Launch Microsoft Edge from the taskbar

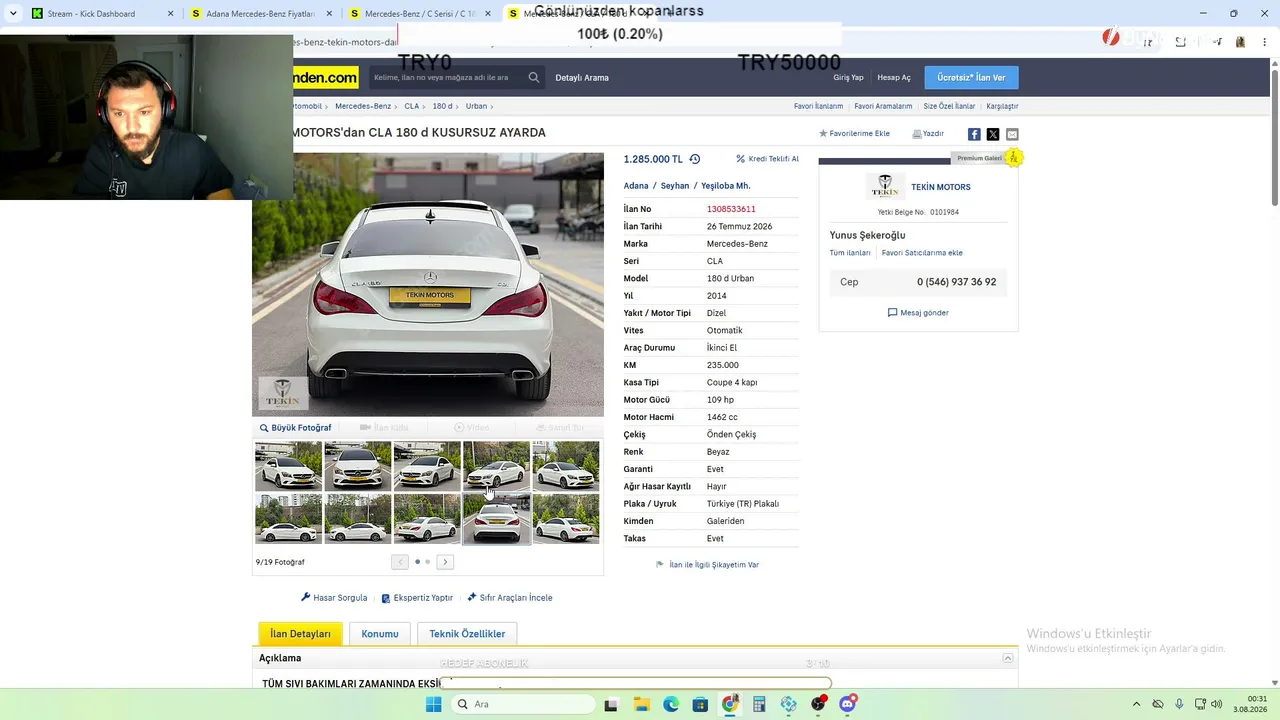671,704
